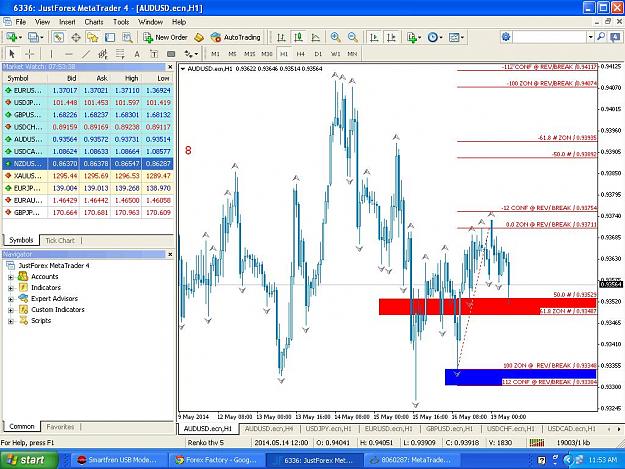This screenshot has width=625, height=469.
Task: Switch chart to W1 timeframe
Action: pos(335,53)
